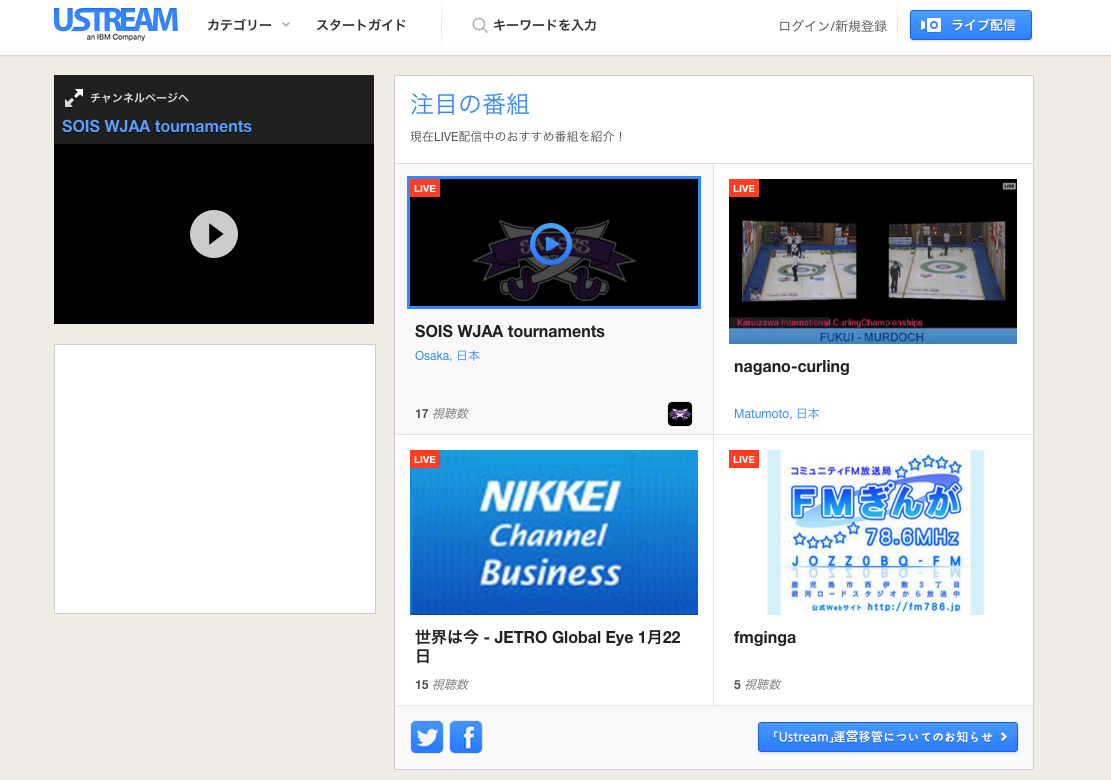Play SOIS WJAA tournaments featured thumbnail
1111x780 pixels.
(553, 242)
